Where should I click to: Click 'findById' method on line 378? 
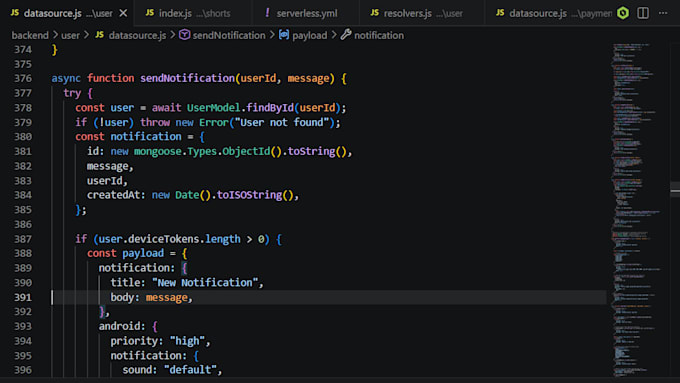(270, 108)
